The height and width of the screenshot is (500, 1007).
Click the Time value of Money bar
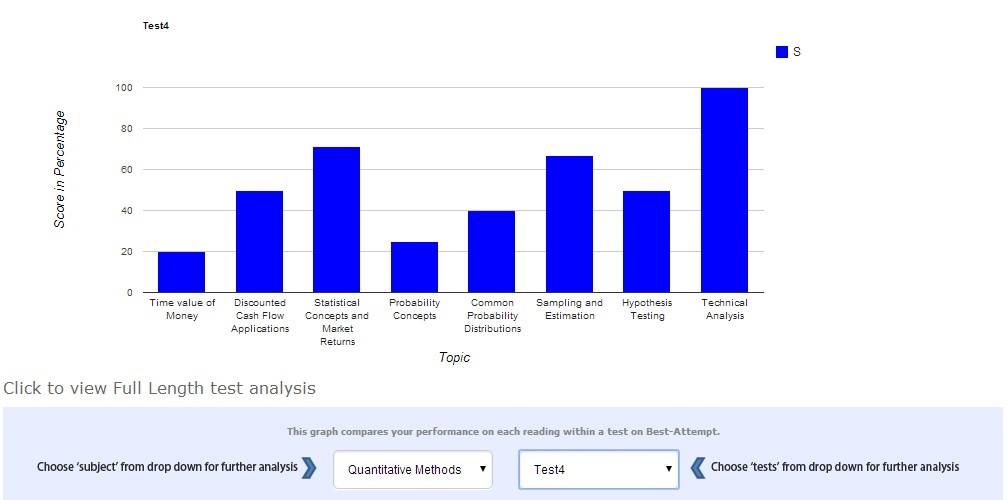pyautogui.click(x=182, y=272)
